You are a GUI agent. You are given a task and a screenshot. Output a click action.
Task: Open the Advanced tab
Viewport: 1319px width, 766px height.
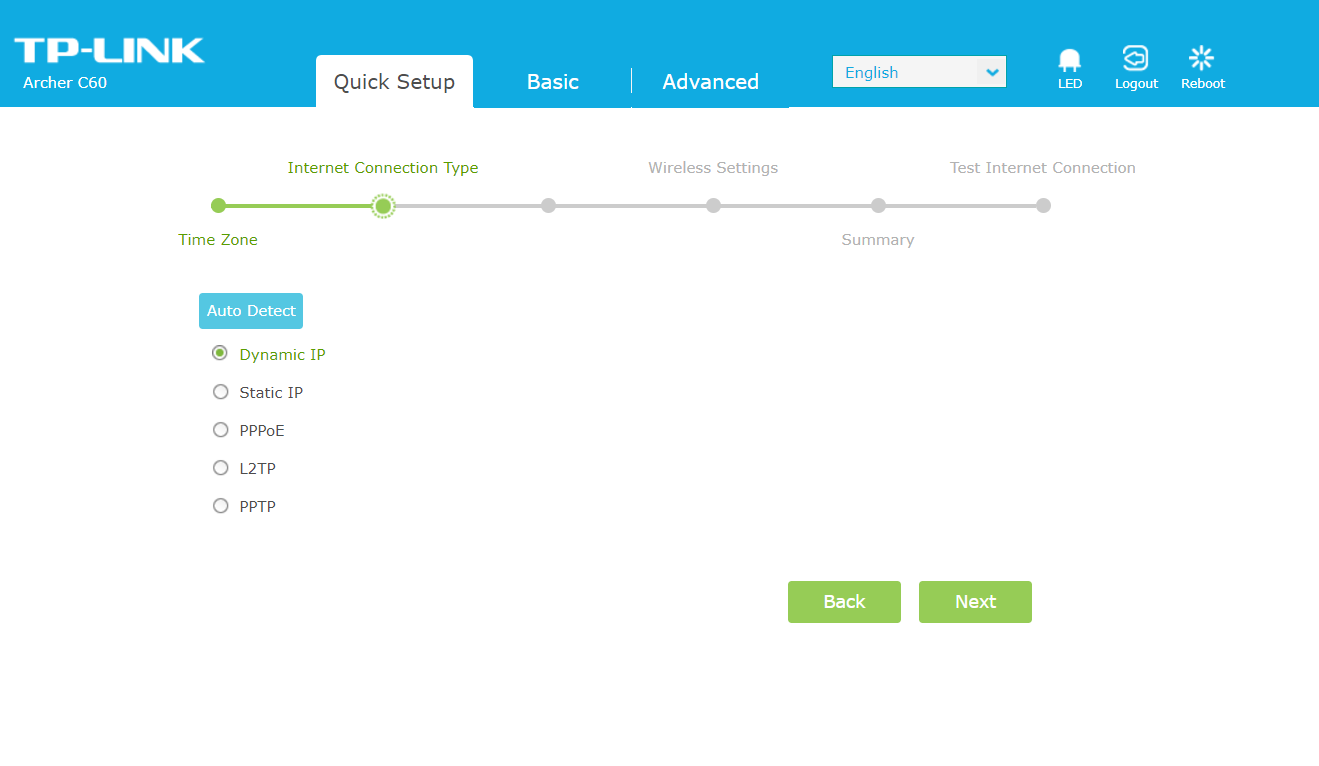pyautogui.click(x=710, y=82)
